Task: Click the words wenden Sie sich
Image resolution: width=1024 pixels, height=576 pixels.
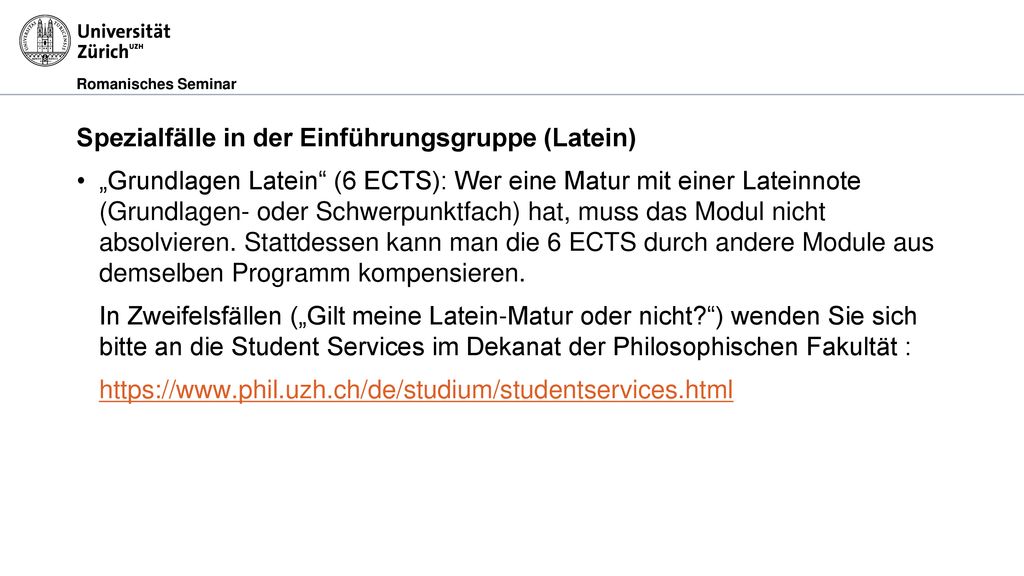Action: [x=824, y=316]
